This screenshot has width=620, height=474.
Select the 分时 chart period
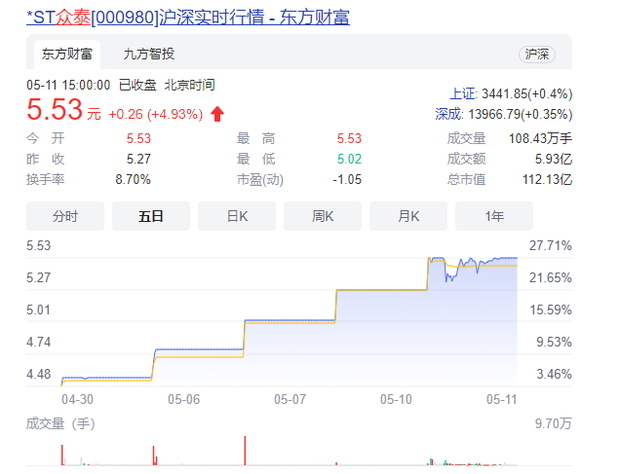click(65, 216)
